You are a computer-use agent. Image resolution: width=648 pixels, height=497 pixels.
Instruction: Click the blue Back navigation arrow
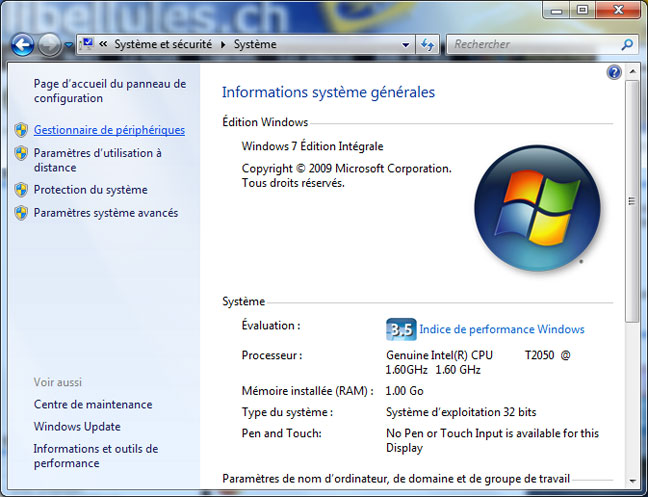22,45
